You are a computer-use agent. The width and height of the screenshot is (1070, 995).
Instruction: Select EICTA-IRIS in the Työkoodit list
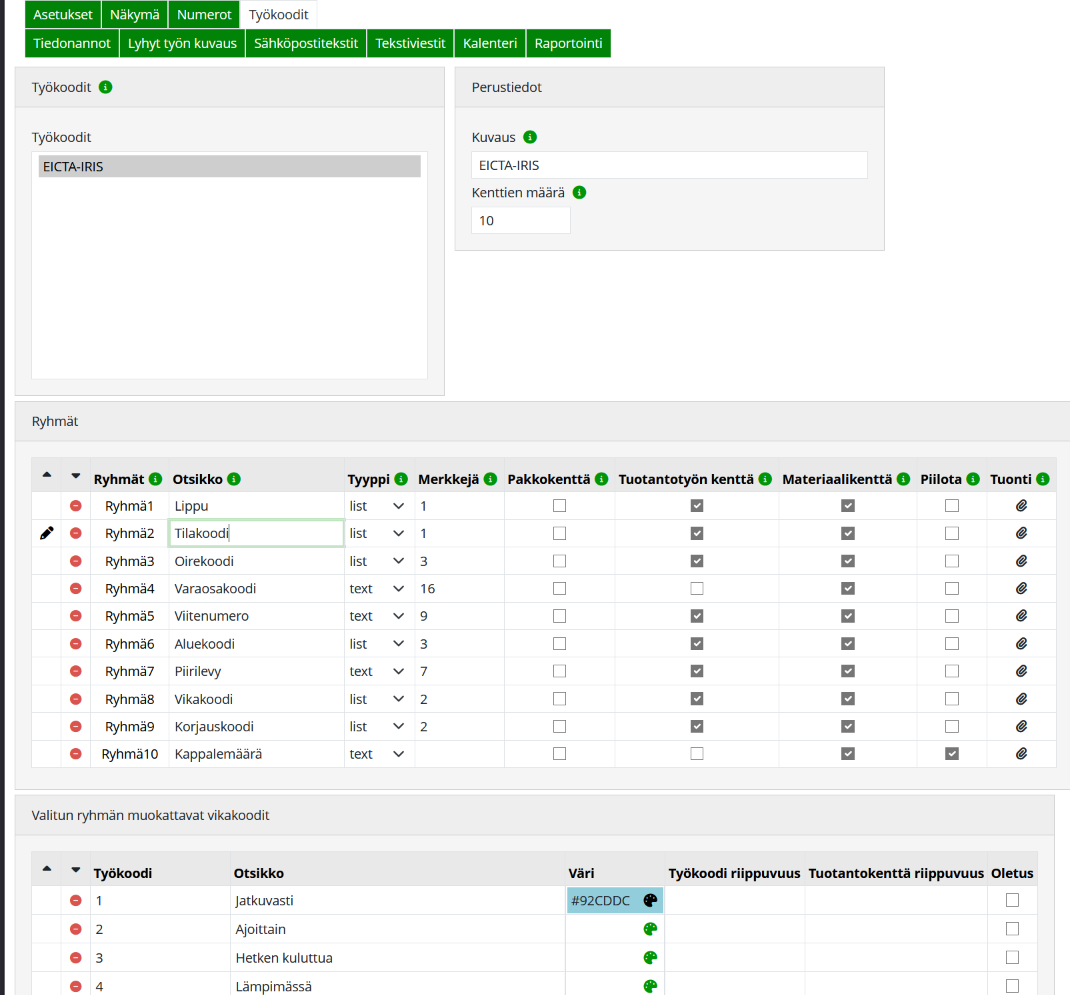coord(229,166)
